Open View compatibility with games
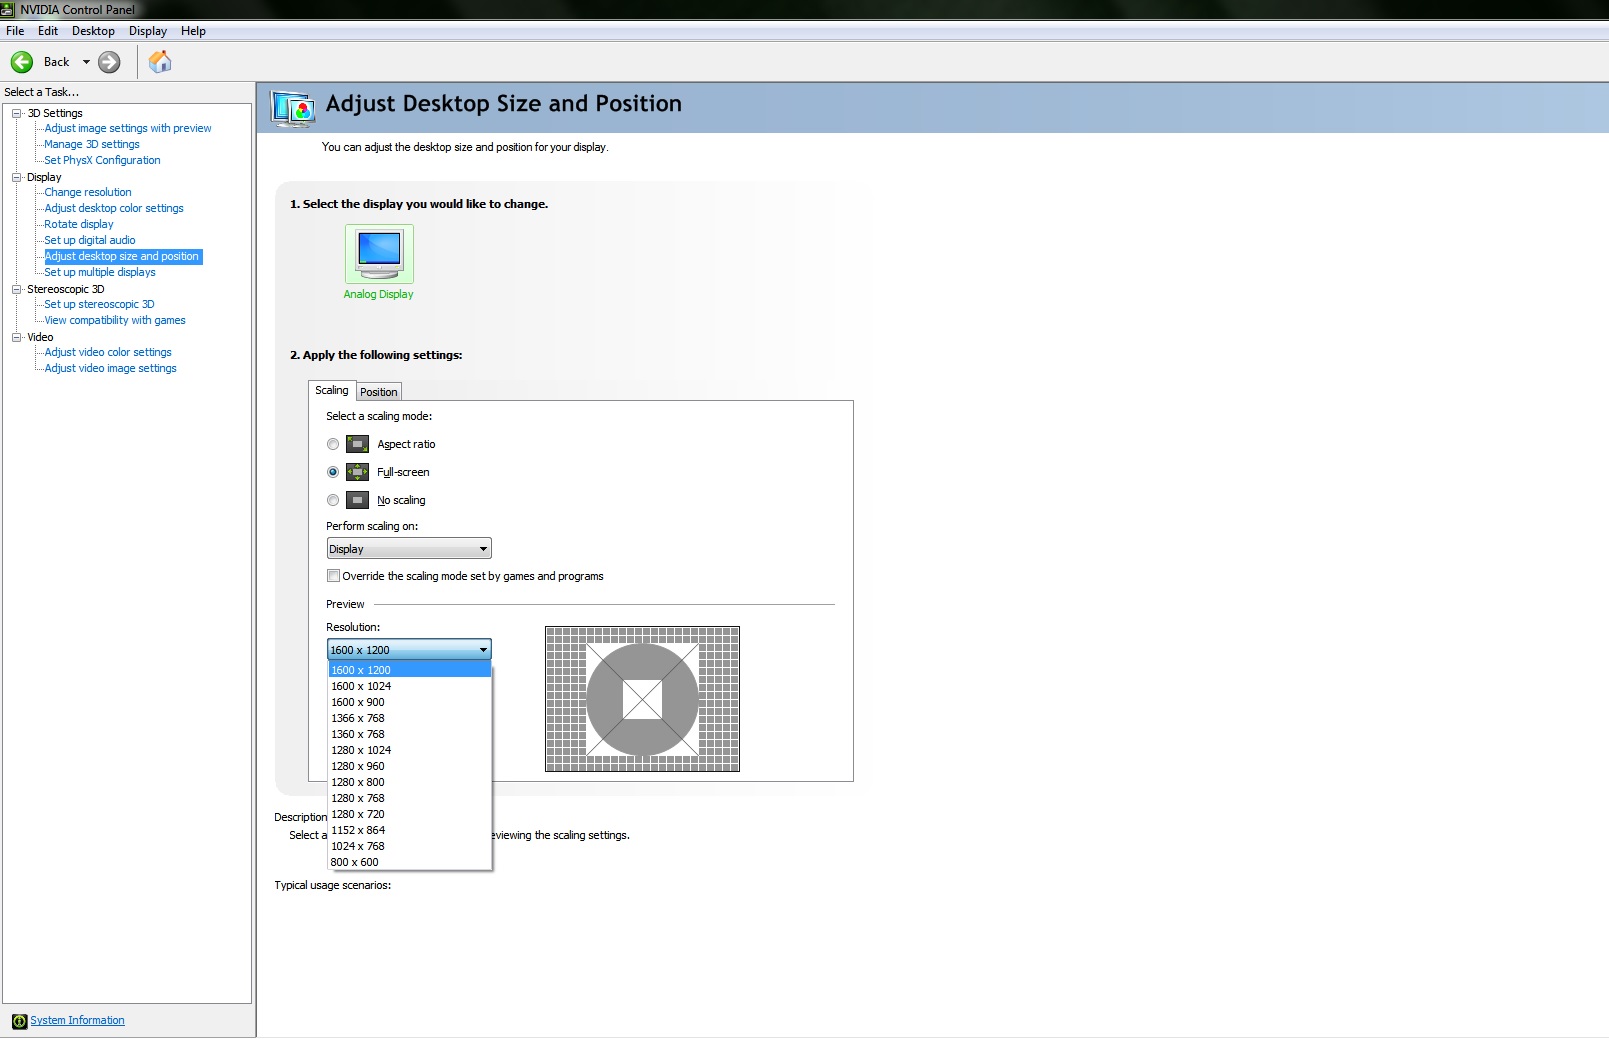The height and width of the screenshot is (1039, 1609). click(115, 320)
